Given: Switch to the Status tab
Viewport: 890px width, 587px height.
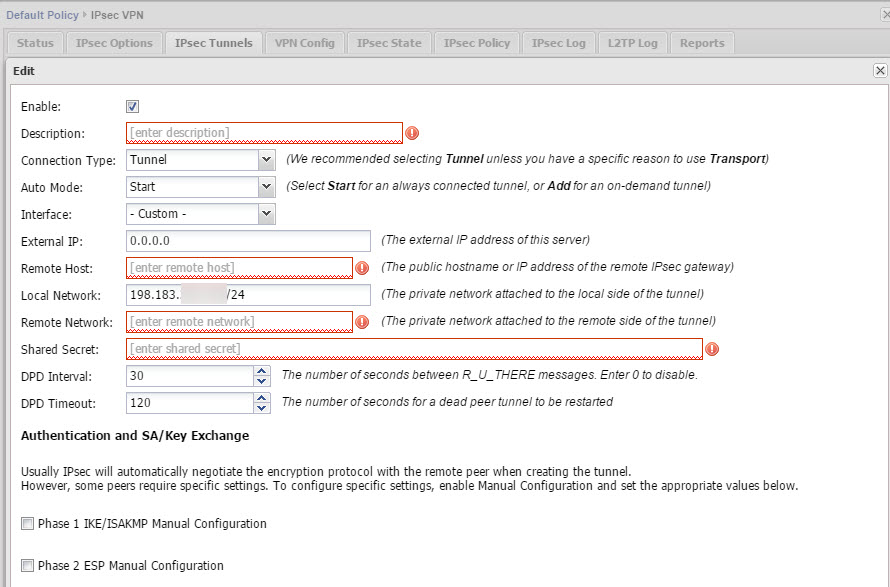Looking at the screenshot, I should 35,42.
